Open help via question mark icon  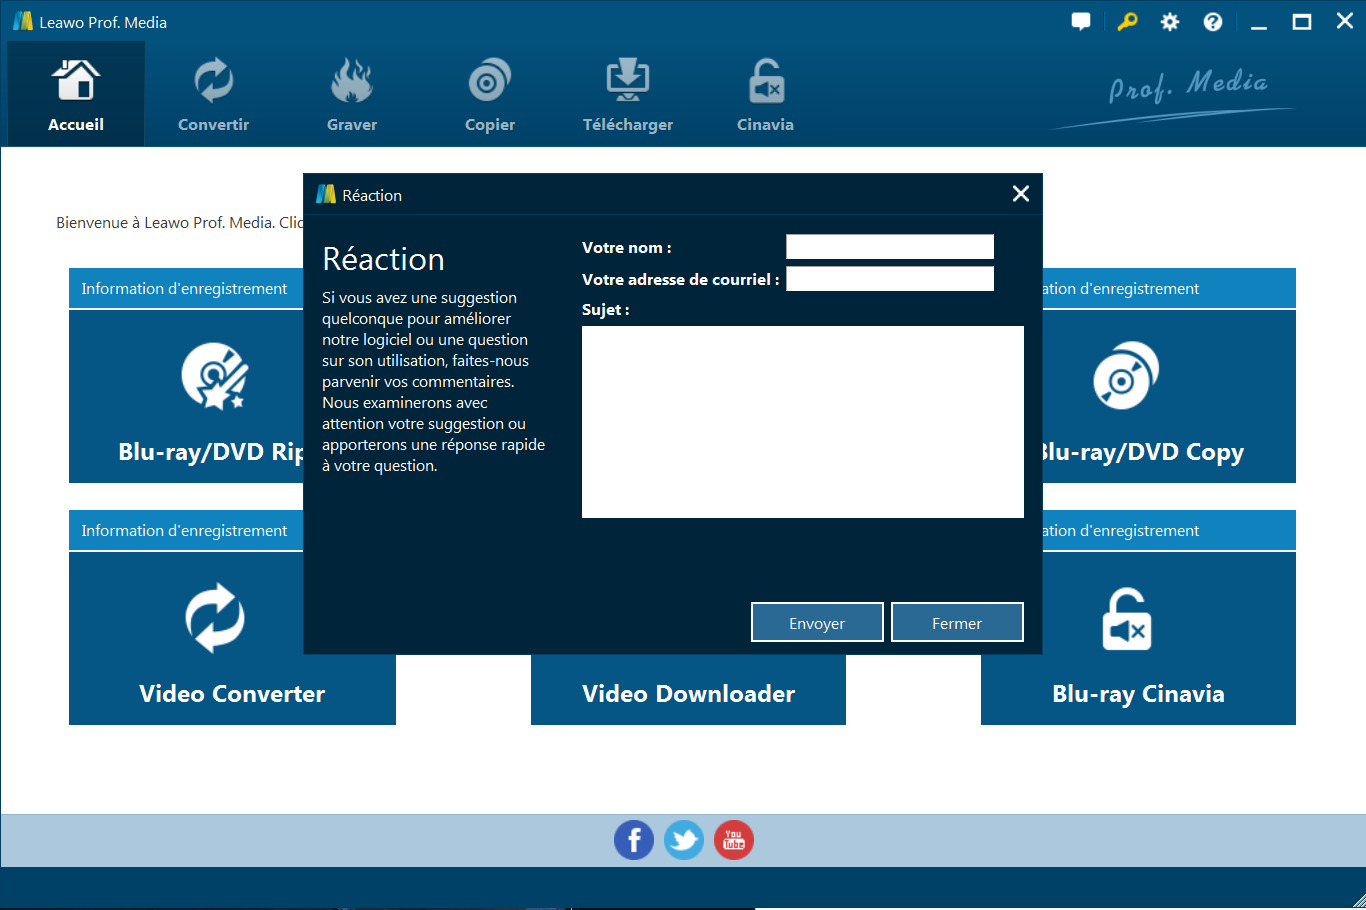click(1212, 22)
